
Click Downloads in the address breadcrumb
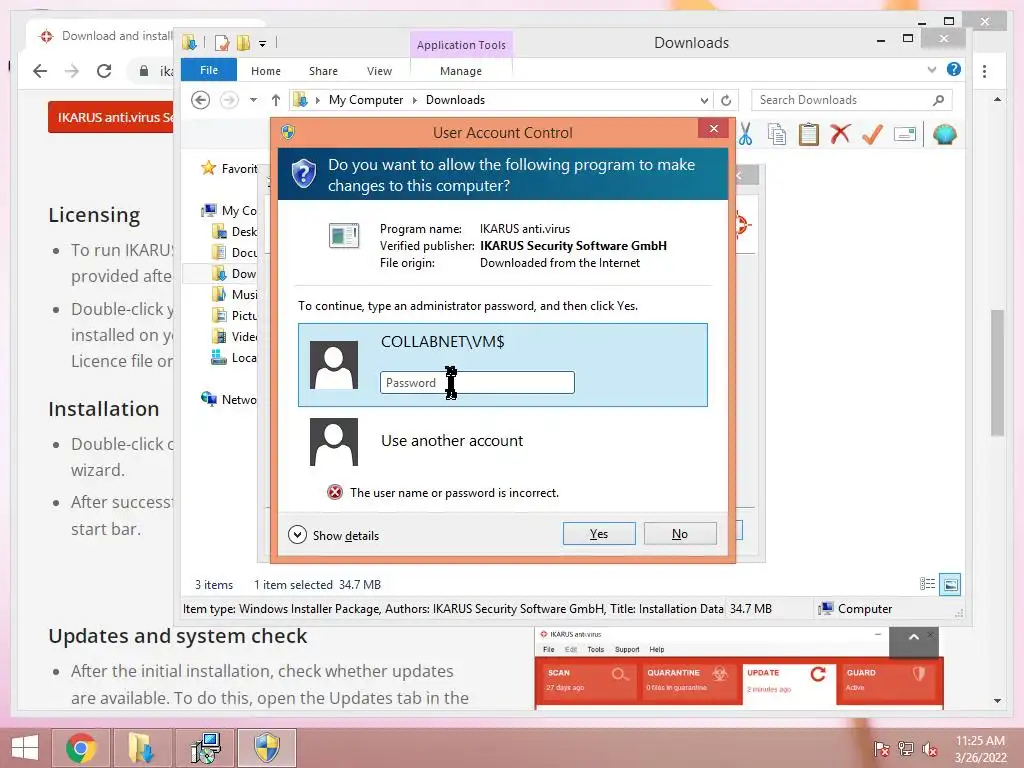[455, 100]
